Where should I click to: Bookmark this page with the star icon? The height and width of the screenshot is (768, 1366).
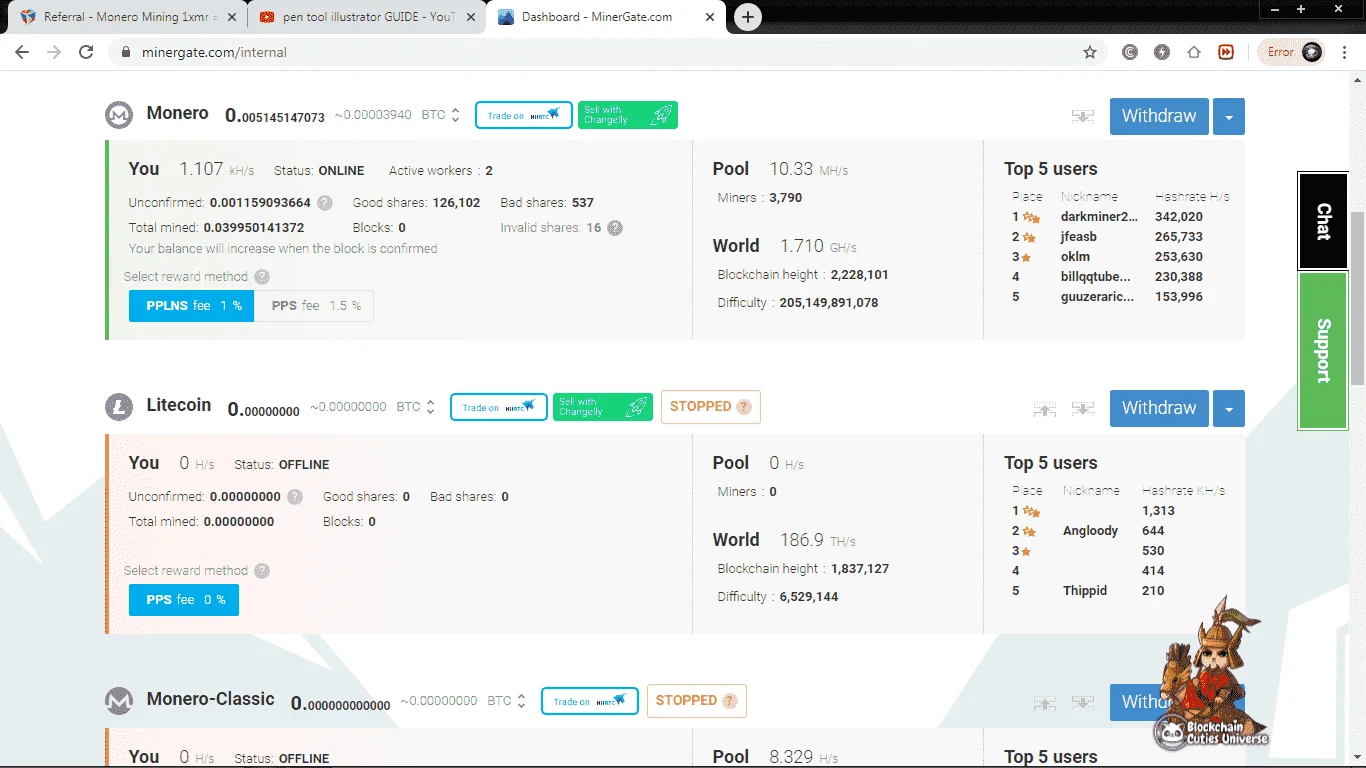[x=1090, y=52]
